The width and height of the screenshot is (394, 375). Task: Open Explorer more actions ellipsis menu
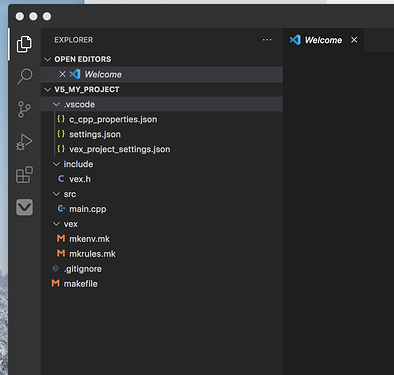click(x=267, y=40)
